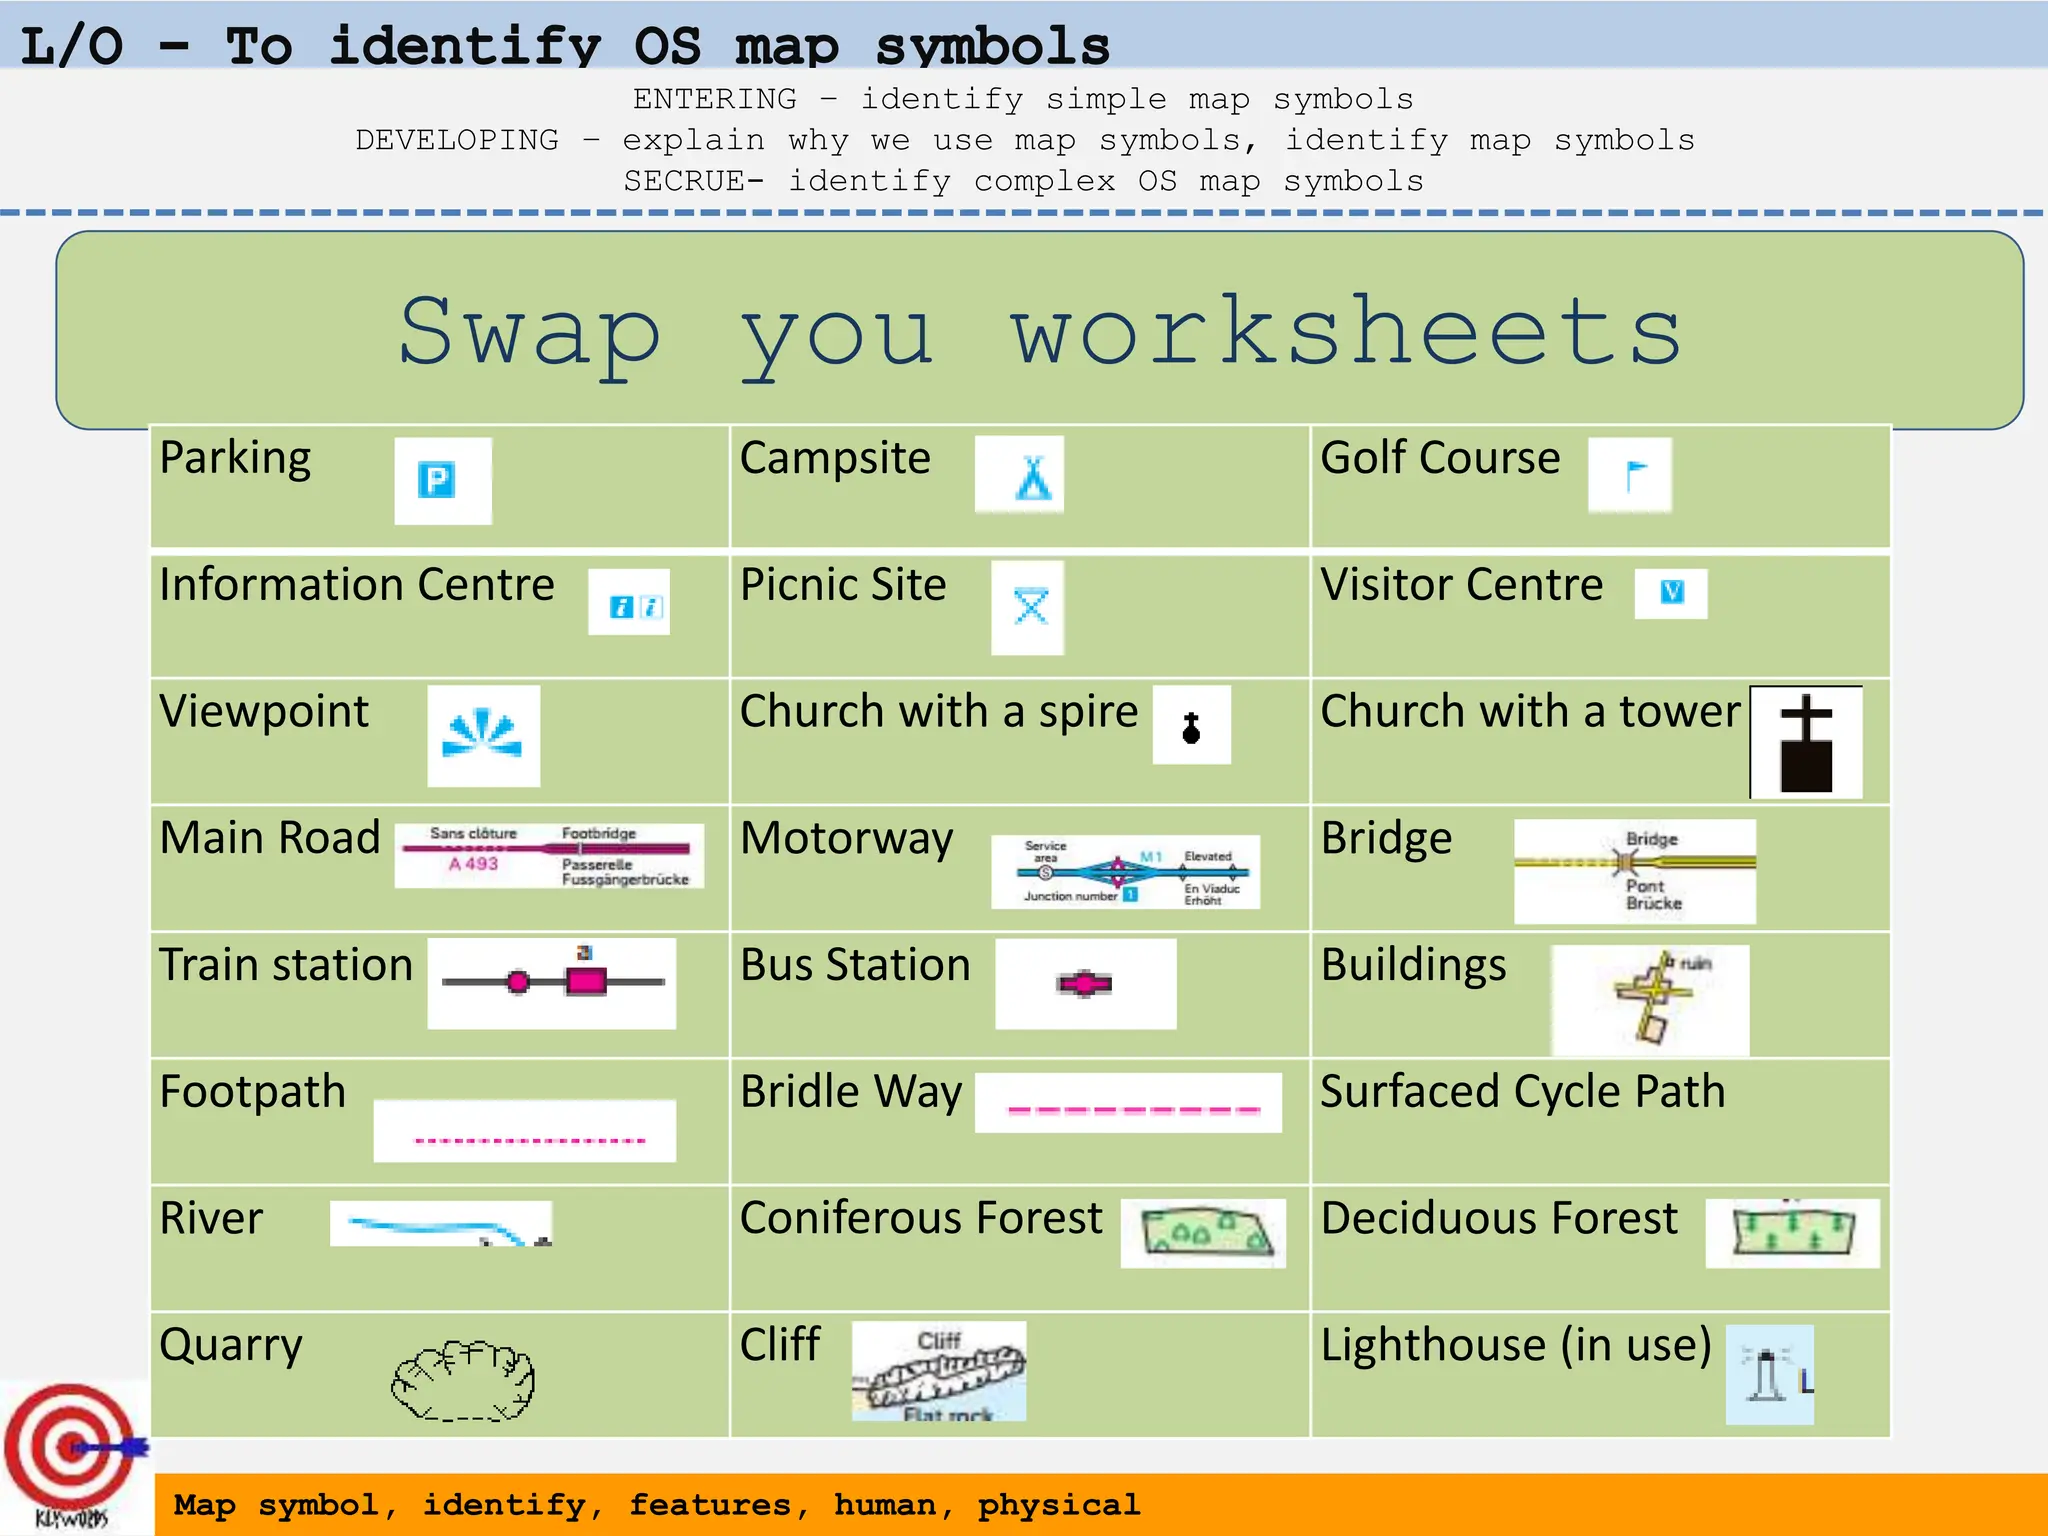The width and height of the screenshot is (2048, 1536).
Task: Click the Train station label
Action: (x=286, y=965)
